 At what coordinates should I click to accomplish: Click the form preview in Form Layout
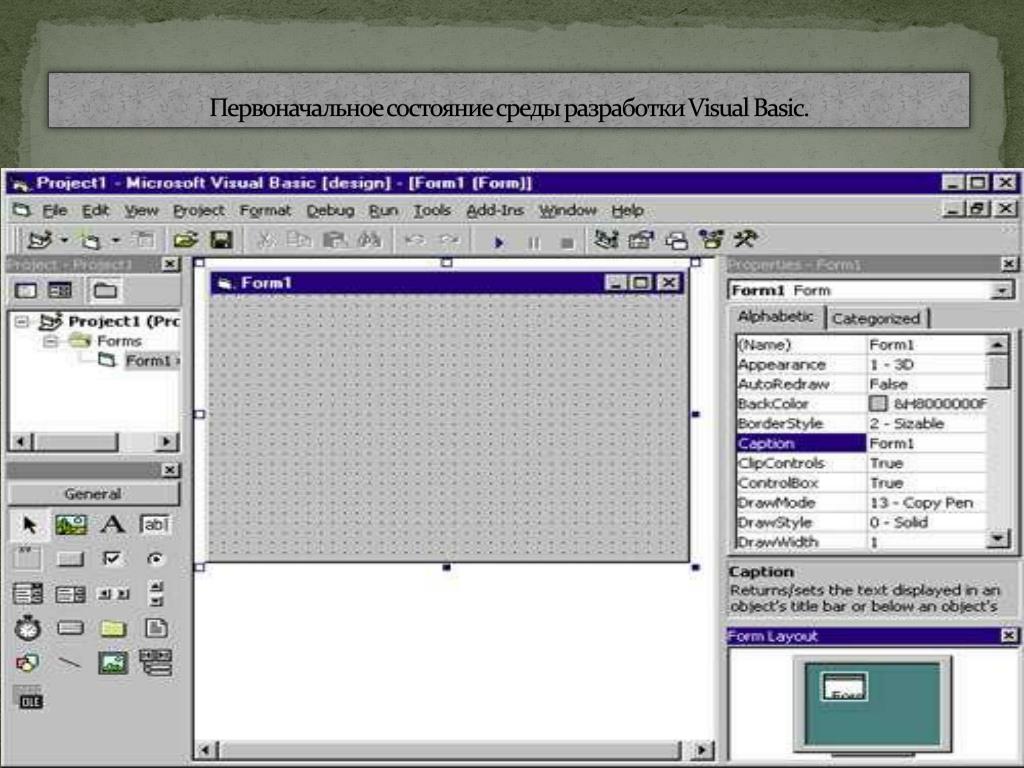845,687
